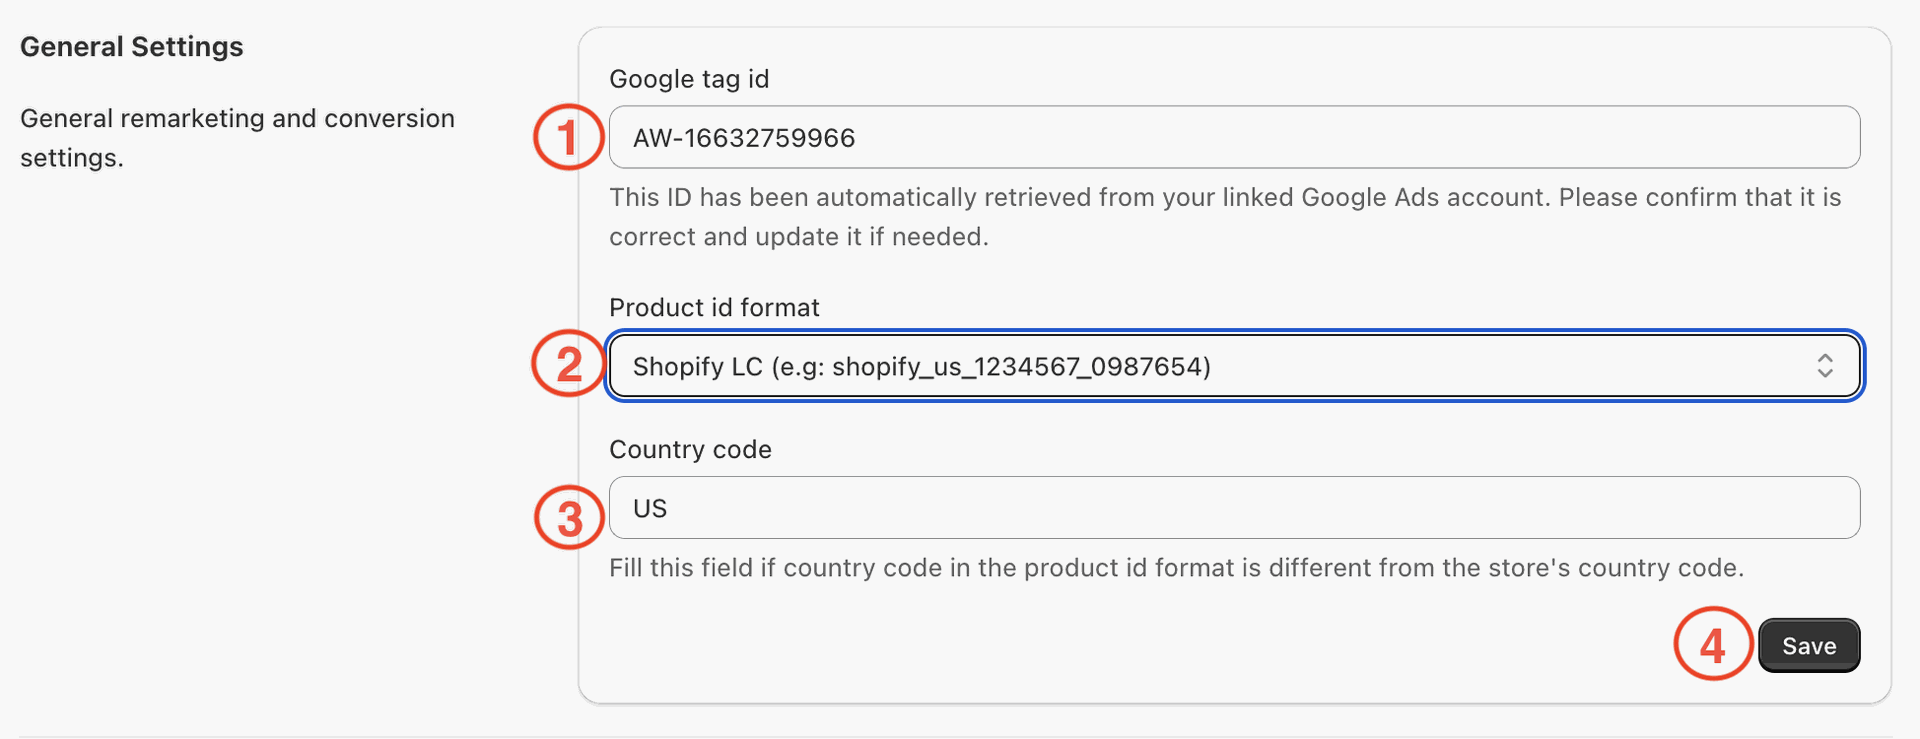Click the "General Settings" heading
This screenshot has width=1920, height=739.
[131, 47]
